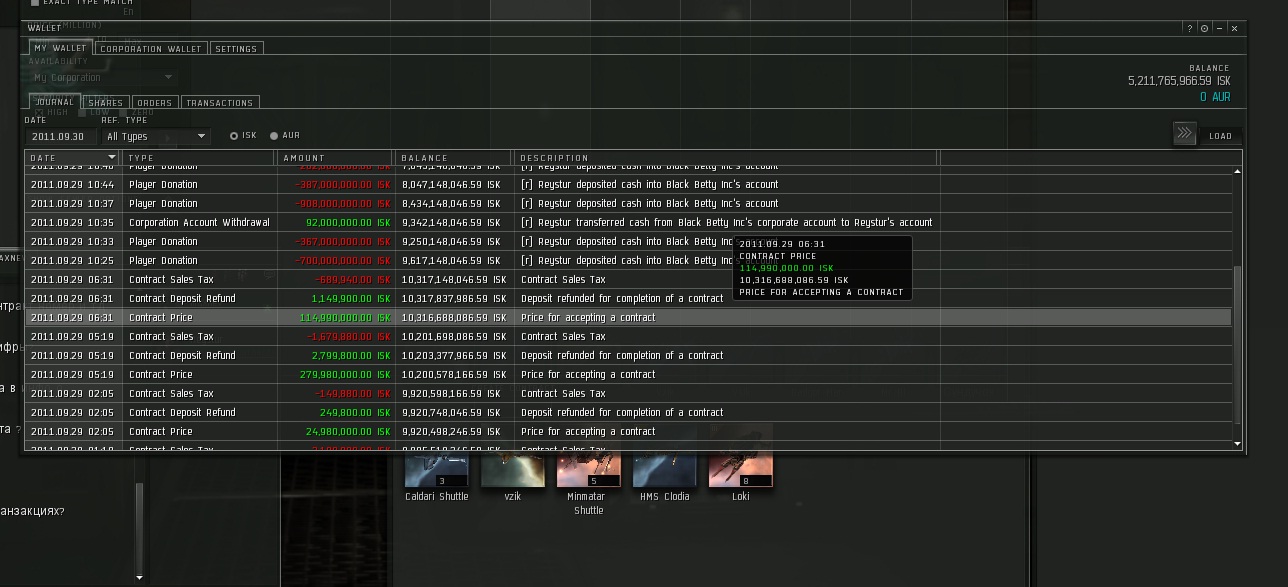Click the 0 AUR balance text

click(x=1215, y=97)
